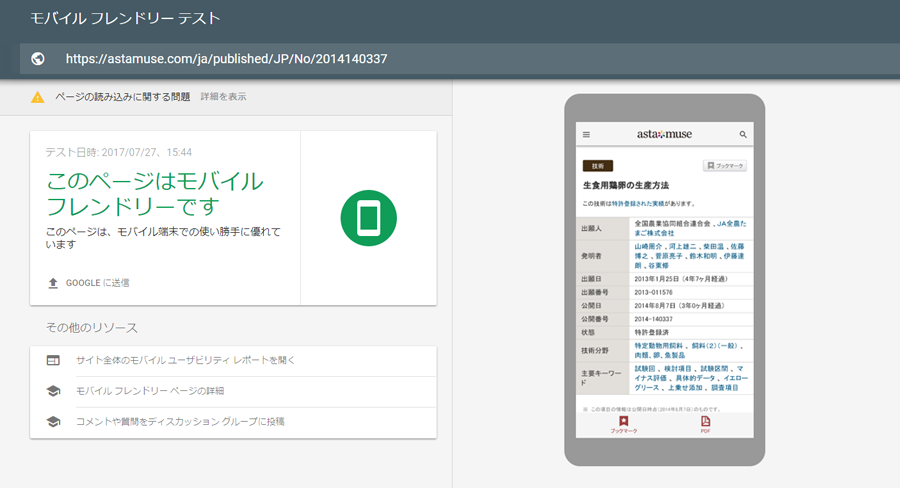Open 詳細を表示 link for loading issues
Viewport: 900px width, 488px height.
[223, 96]
